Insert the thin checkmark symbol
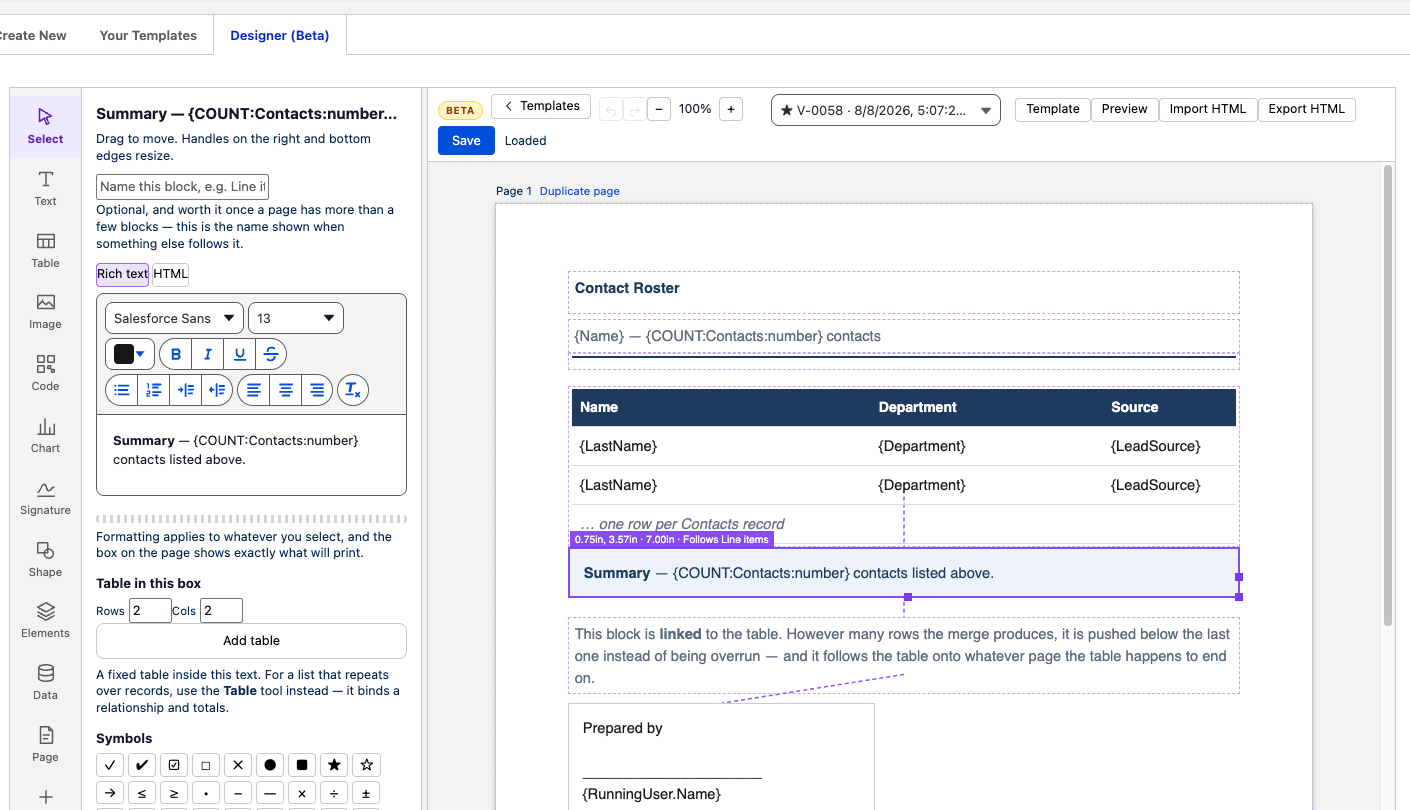This screenshot has width=1410, height=810. click(x=110, y=765)
